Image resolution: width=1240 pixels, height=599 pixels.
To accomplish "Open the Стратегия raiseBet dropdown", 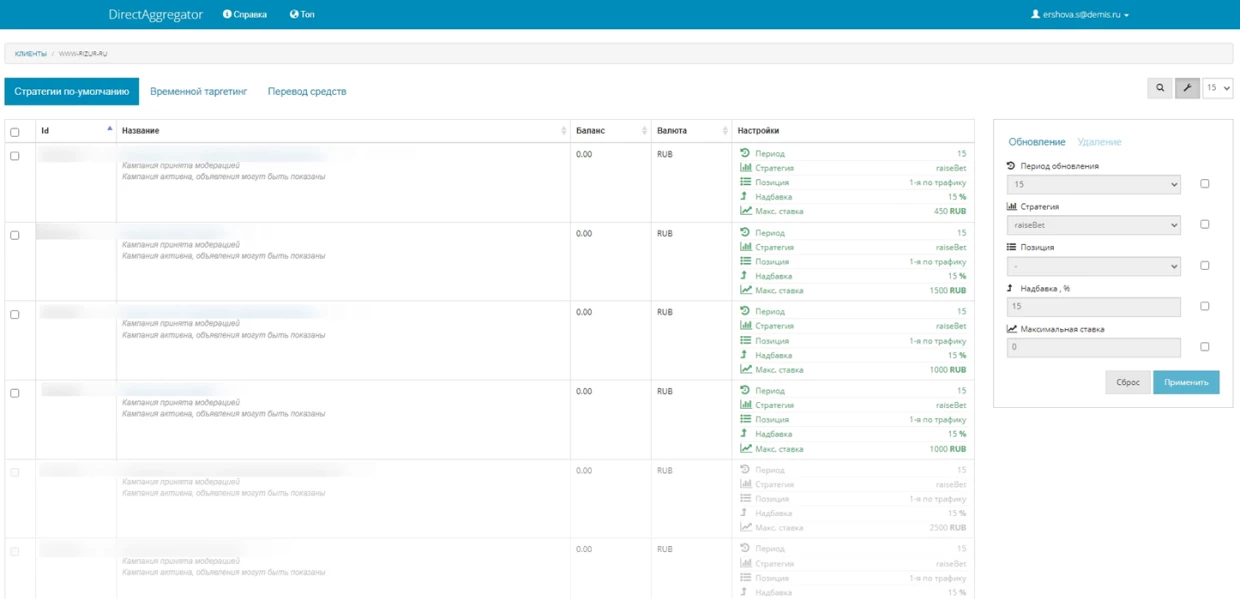I will pos(1093,225).
